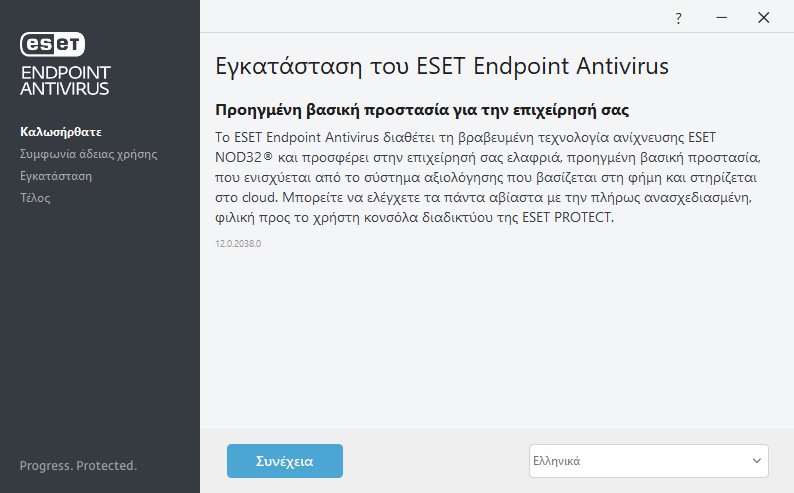Close the ESET installer window
794x493 pixels.
[x=764, y=18]
